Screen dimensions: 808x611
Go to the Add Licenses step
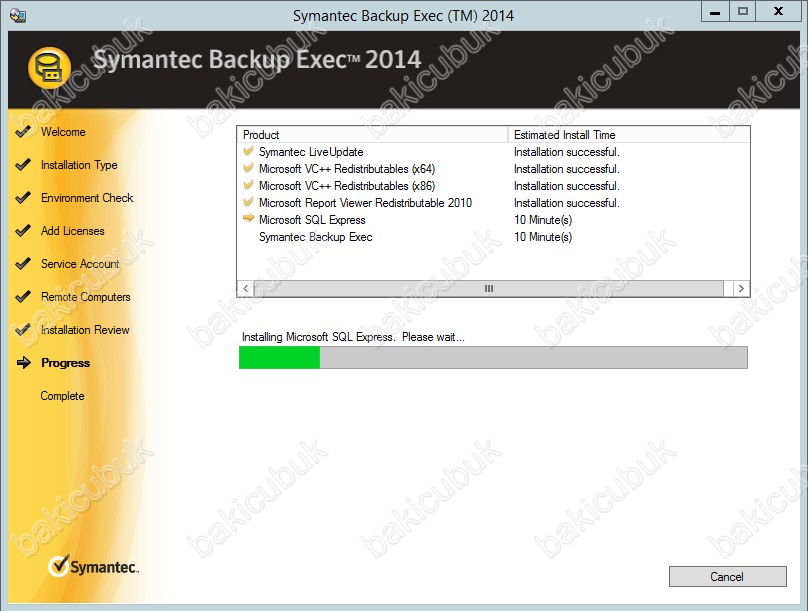pos(73,231)
